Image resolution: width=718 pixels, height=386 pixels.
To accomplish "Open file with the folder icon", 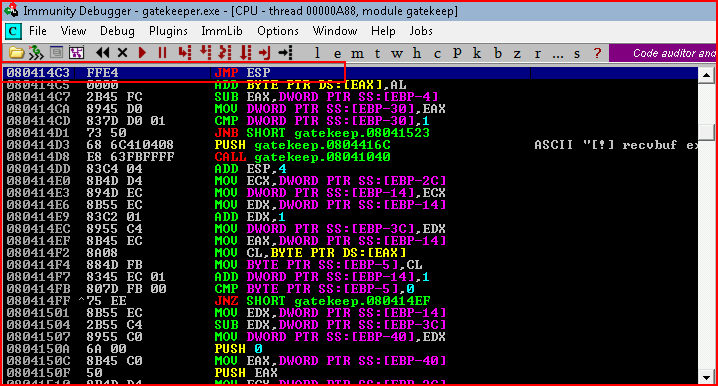I will 16,53.
